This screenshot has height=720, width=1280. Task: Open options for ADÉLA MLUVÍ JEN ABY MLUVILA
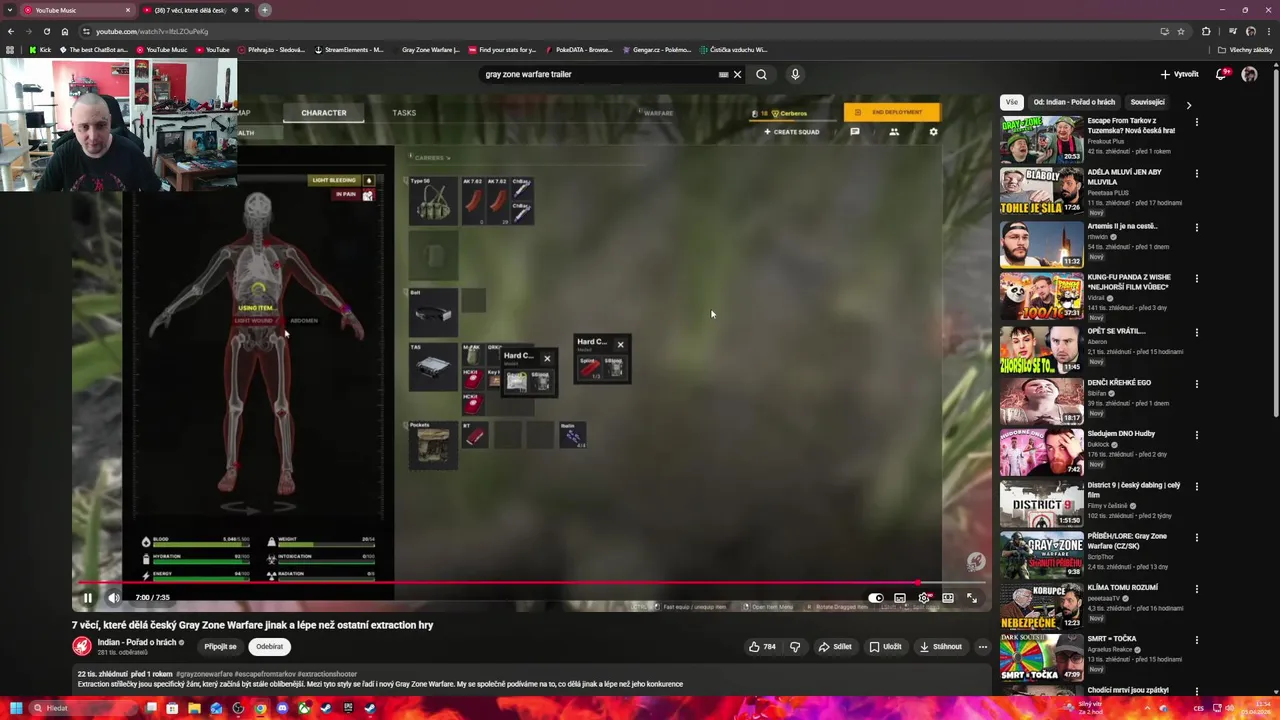pyautogui.click(x=1196, y=173)
